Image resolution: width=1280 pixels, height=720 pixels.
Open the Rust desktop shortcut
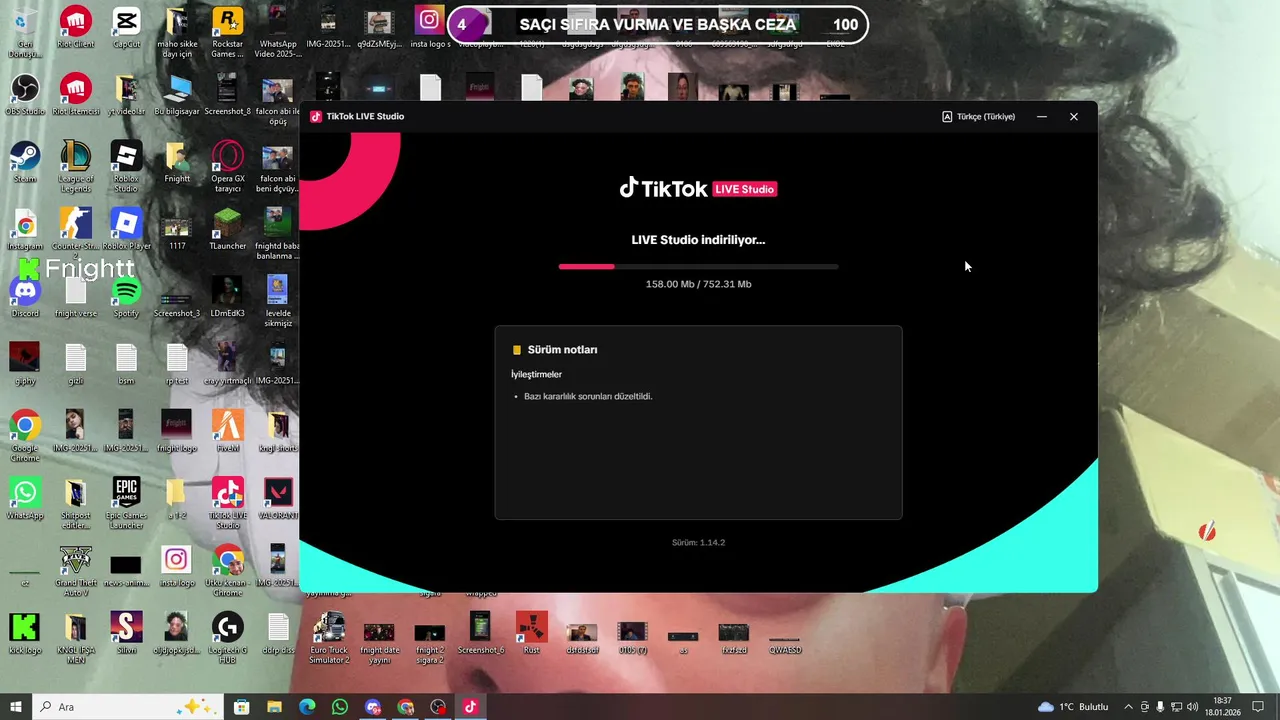531,633
